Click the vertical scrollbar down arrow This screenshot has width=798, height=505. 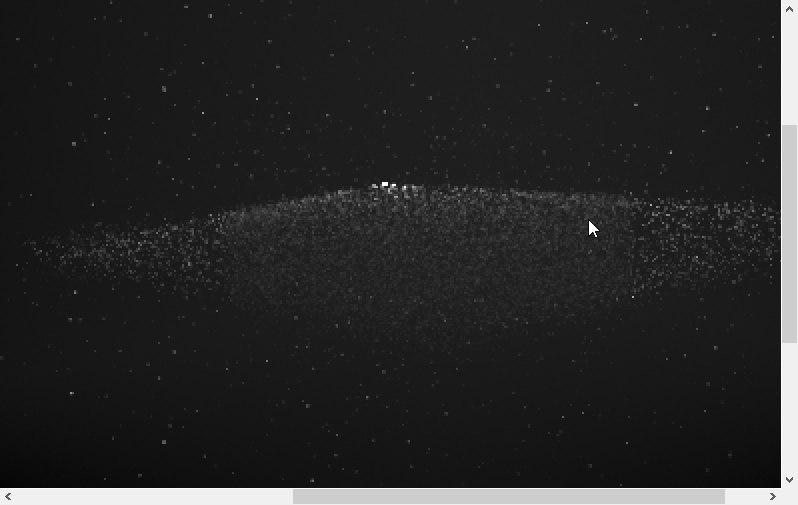789,480
